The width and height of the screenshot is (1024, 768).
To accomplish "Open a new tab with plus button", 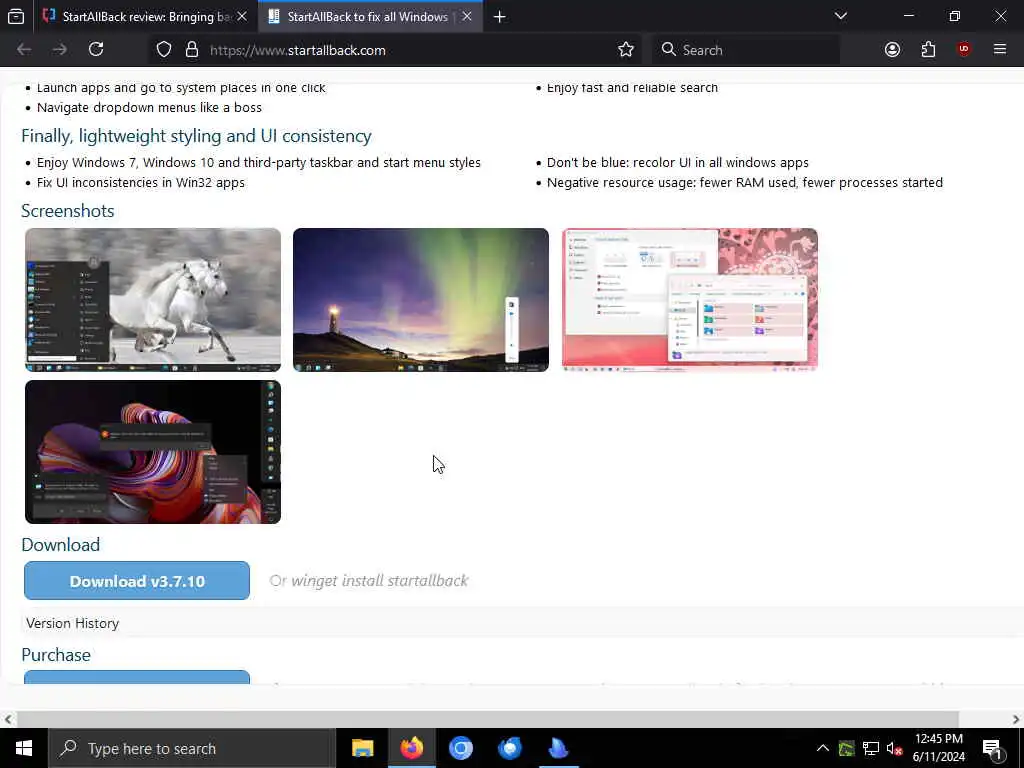I will pos(500,17).
